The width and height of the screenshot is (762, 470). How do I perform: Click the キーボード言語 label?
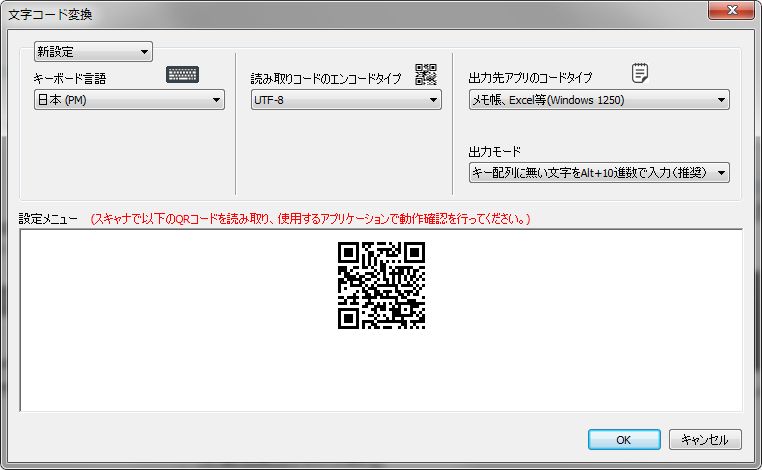[70, 78]
